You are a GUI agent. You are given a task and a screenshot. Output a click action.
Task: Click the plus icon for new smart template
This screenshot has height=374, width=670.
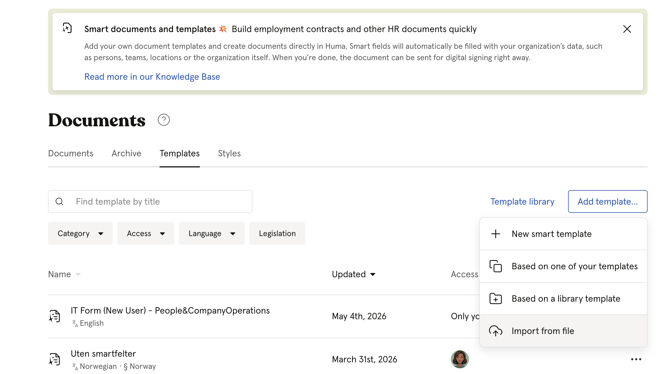point(495,234)
